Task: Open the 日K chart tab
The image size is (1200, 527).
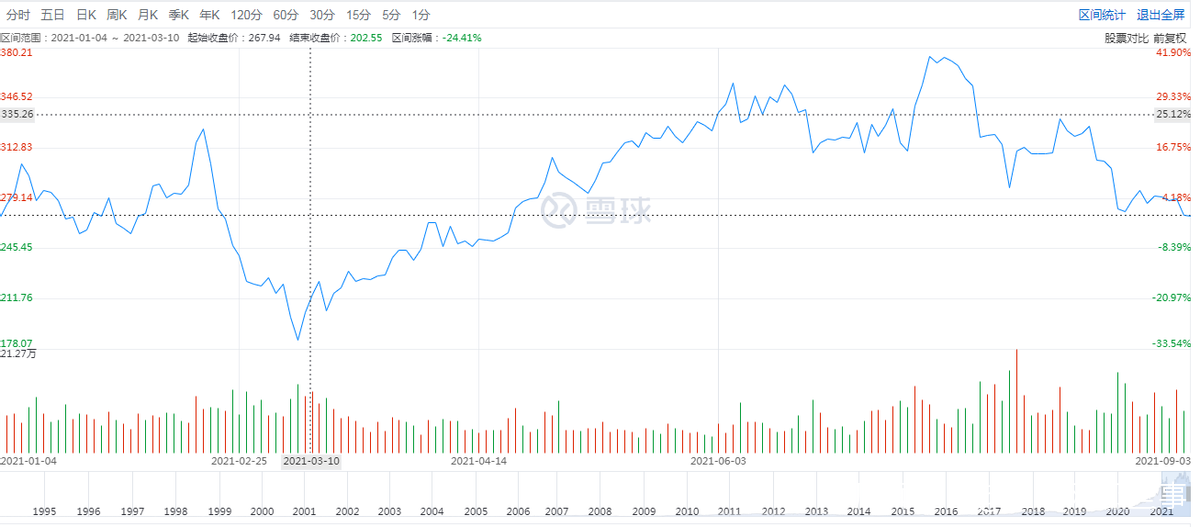Action: (x=86, y=15)
